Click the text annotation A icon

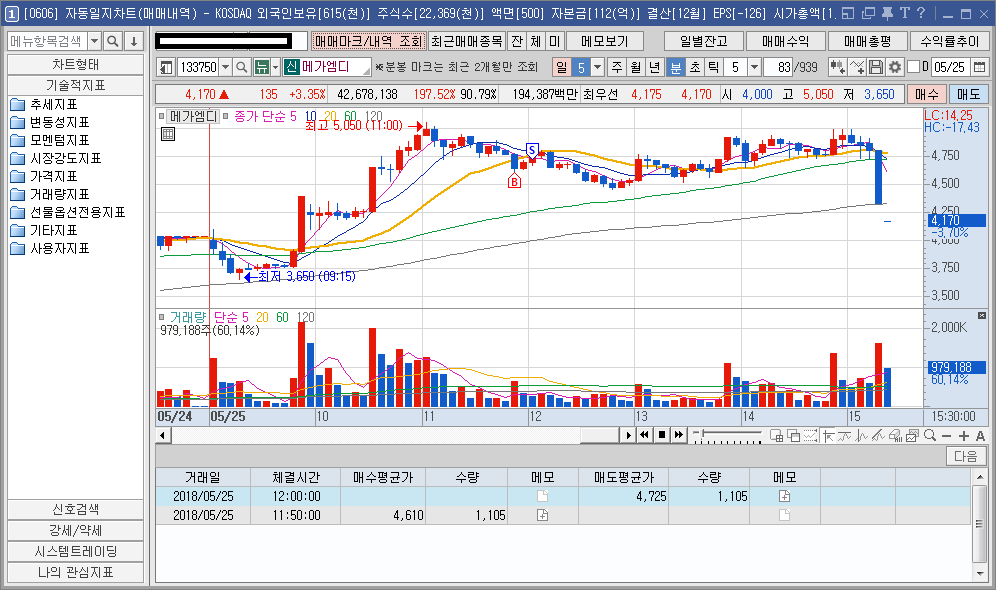tap(981, 436)
